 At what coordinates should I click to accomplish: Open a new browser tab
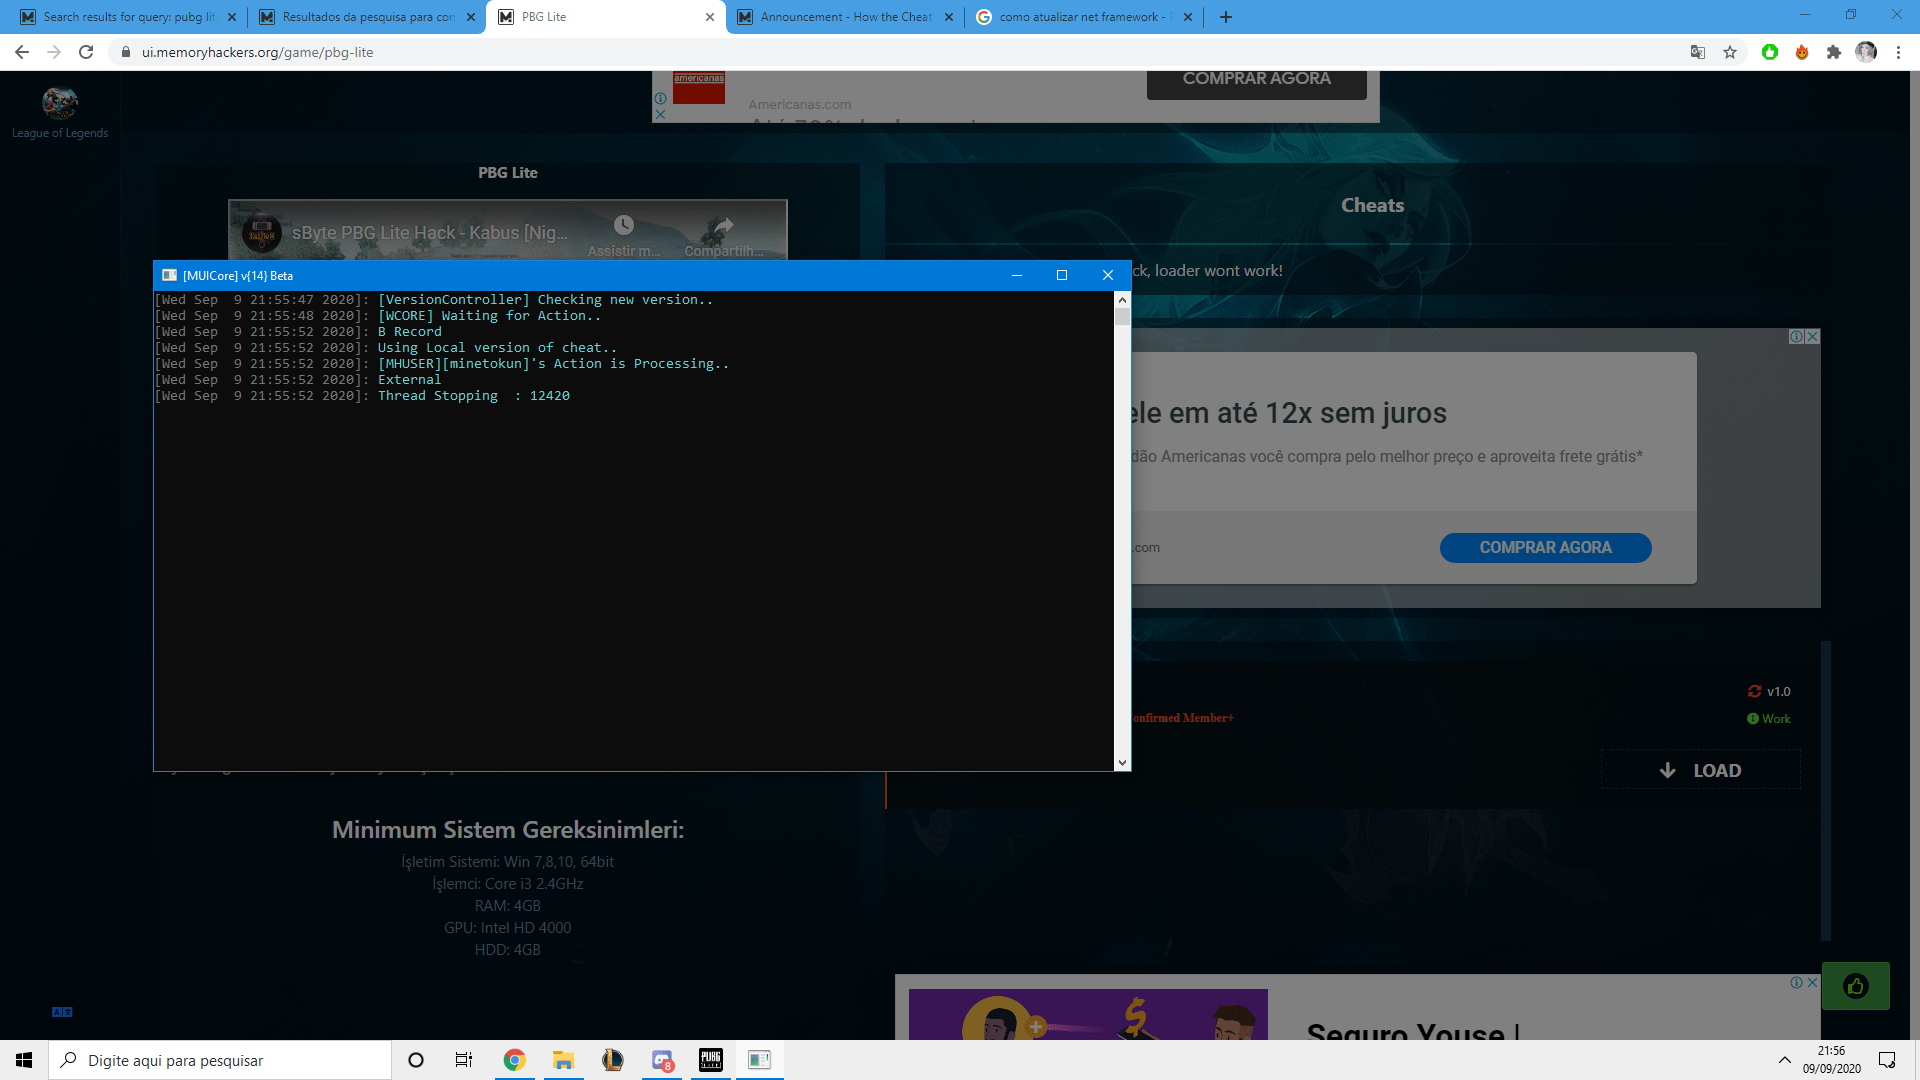1226,17
